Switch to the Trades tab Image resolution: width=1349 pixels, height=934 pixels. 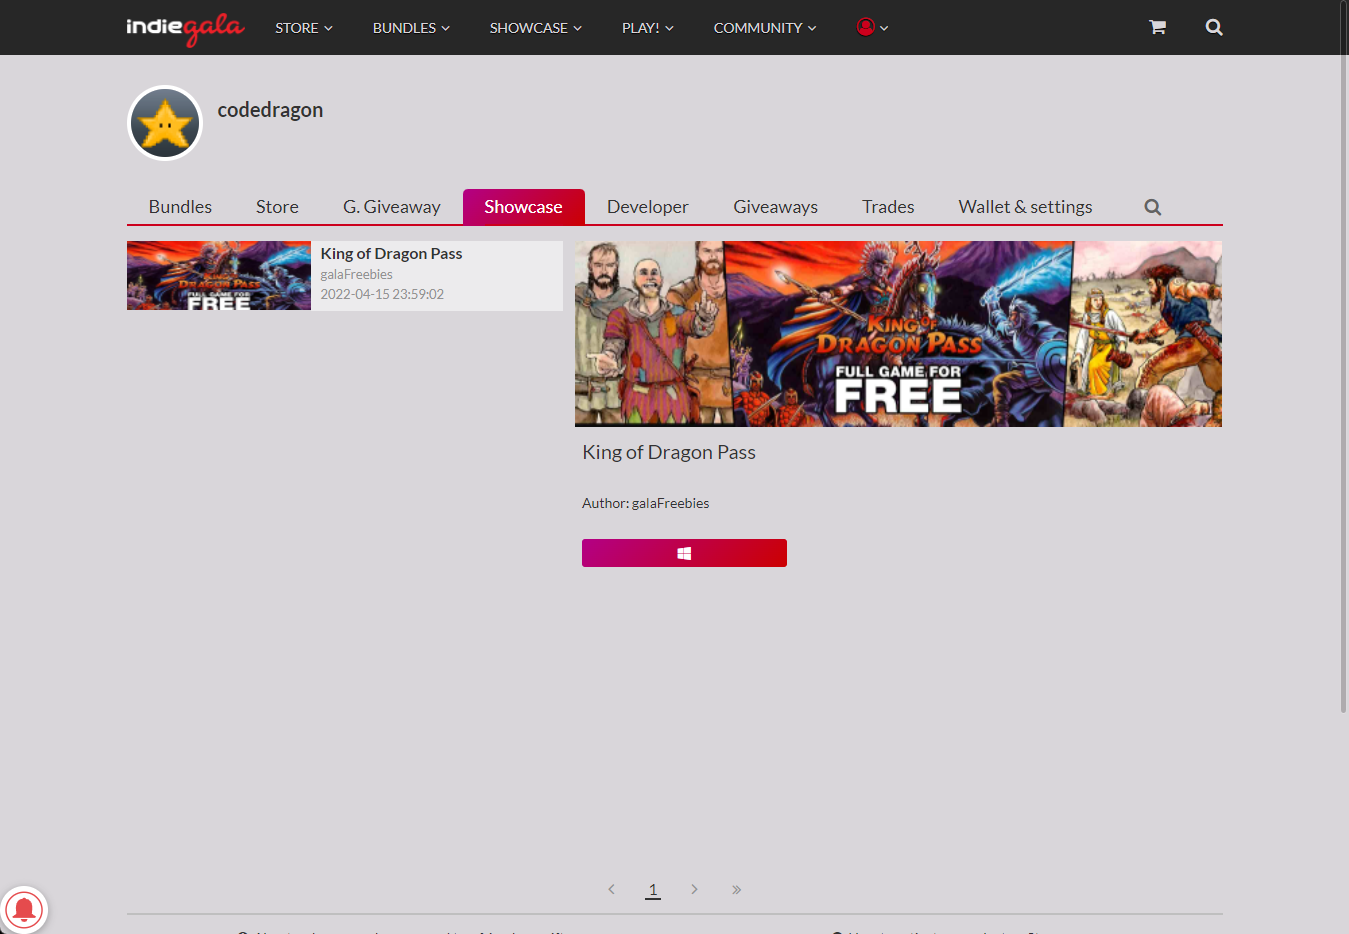[x=888, y=207]
